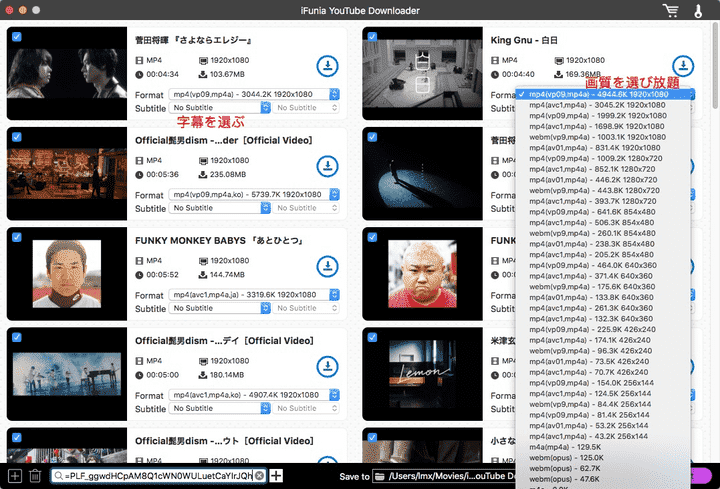Open the King Gnu 白日 thumbnail
Image resolution: width=720 pixels, height=489 pixels.
[x=422, y=73]
